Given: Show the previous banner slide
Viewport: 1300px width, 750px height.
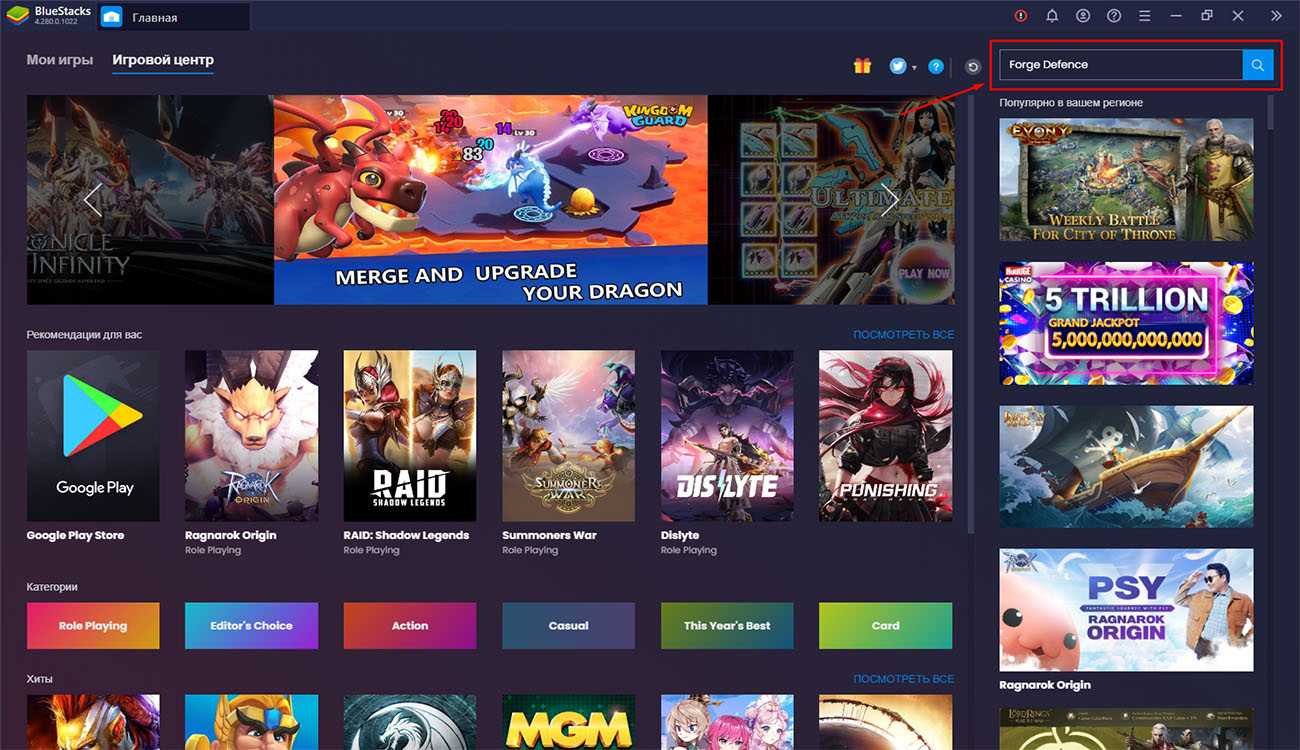Looking at the screenshot, I should tap(92, 200).
